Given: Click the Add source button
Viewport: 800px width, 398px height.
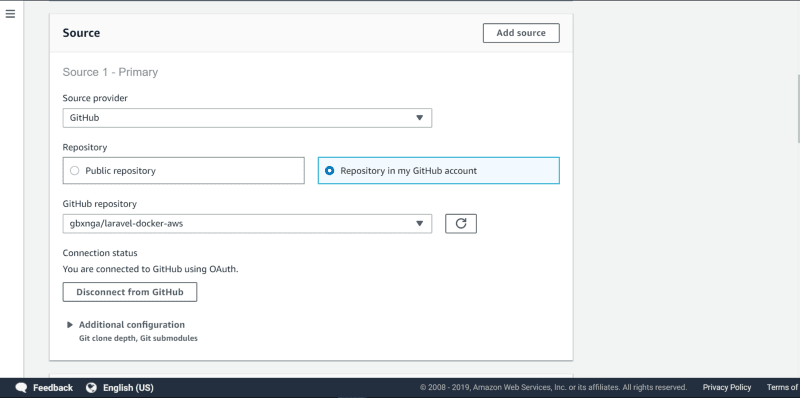Looking at the screenshot, I should pos(521,33).
